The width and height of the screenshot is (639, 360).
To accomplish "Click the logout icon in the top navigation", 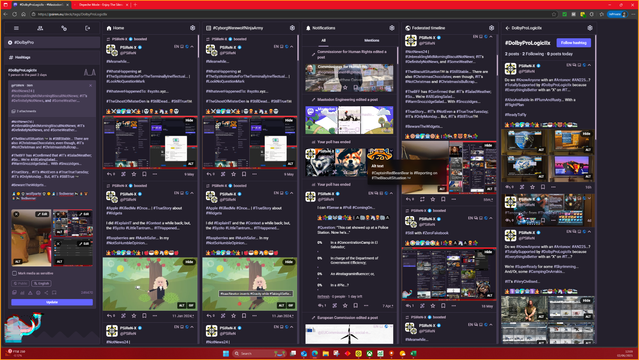I will (x=88, y=28).
